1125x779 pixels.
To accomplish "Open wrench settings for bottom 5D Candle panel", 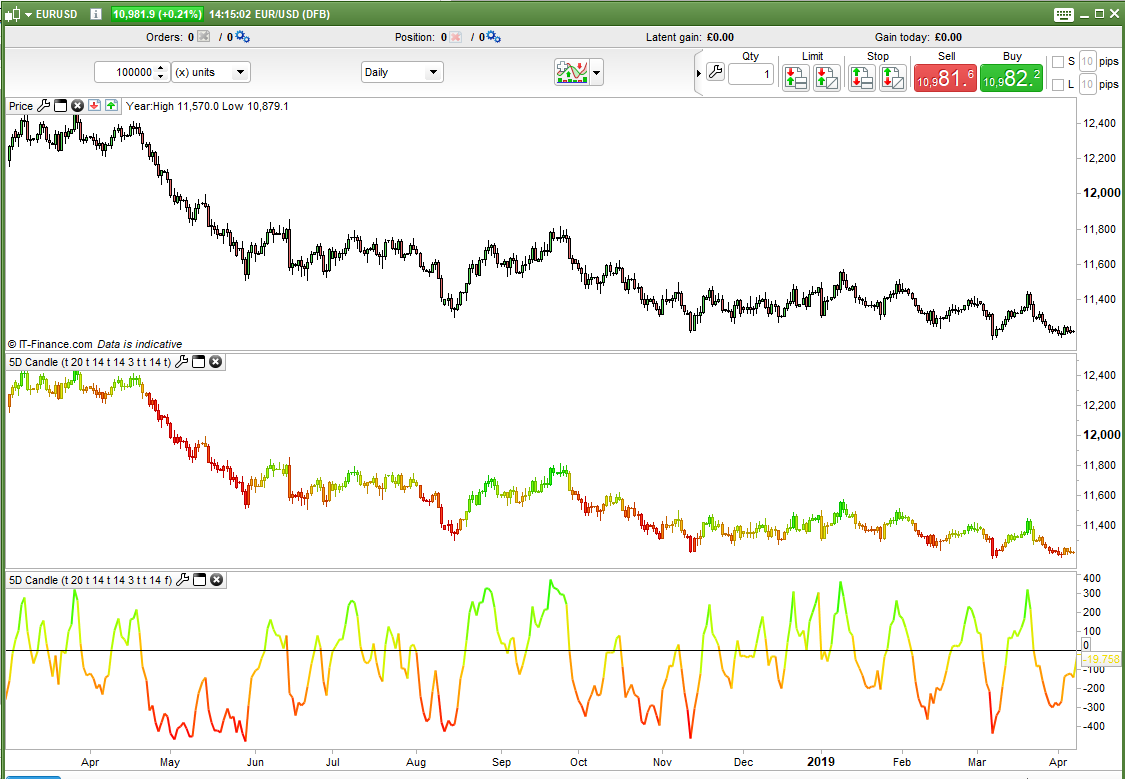I will [x=182, y=580].
